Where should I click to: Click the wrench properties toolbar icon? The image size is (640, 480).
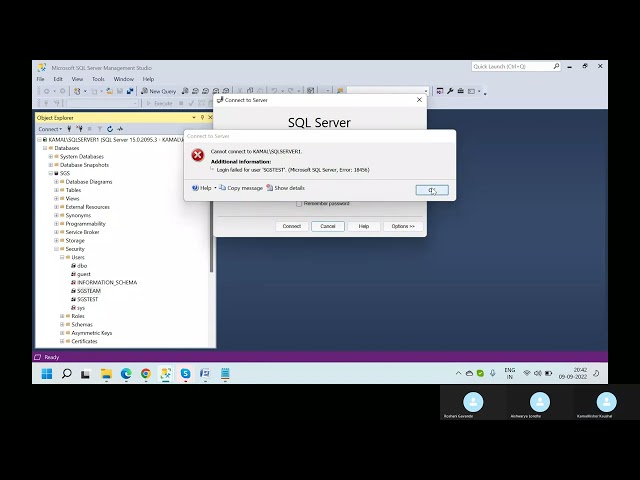450,91
